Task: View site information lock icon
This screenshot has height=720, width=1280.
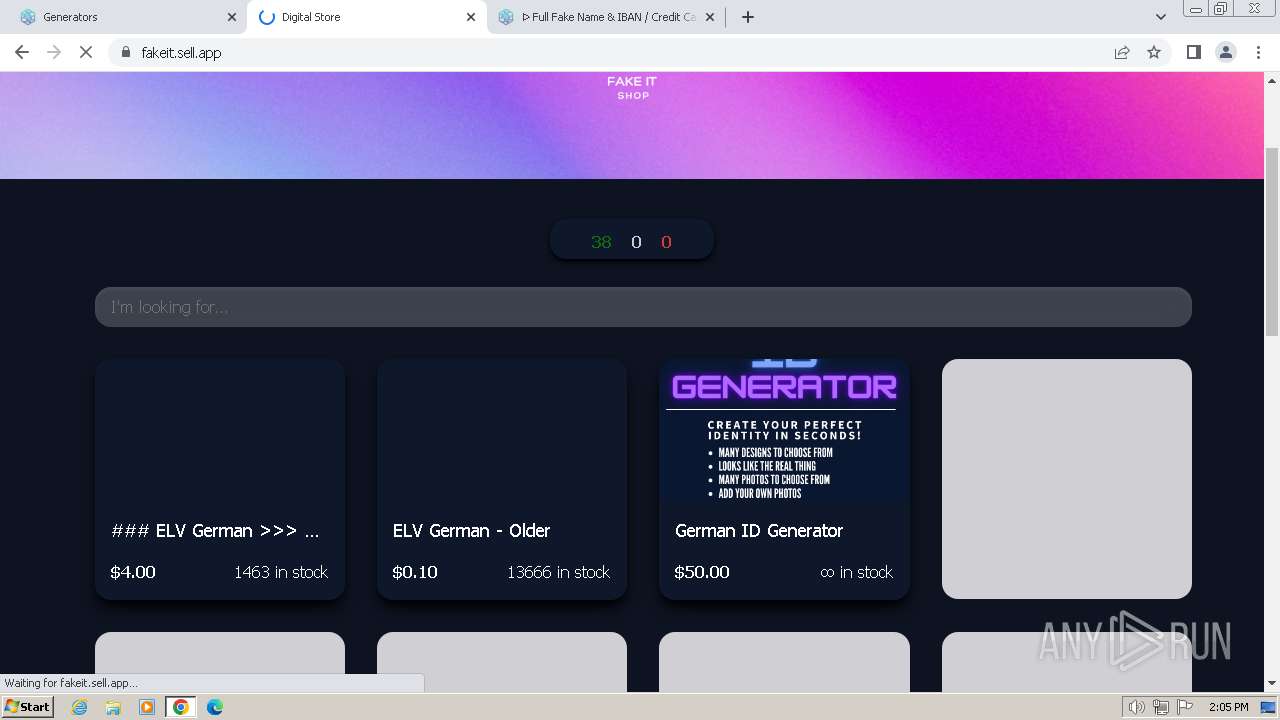Action: (125, 52)
